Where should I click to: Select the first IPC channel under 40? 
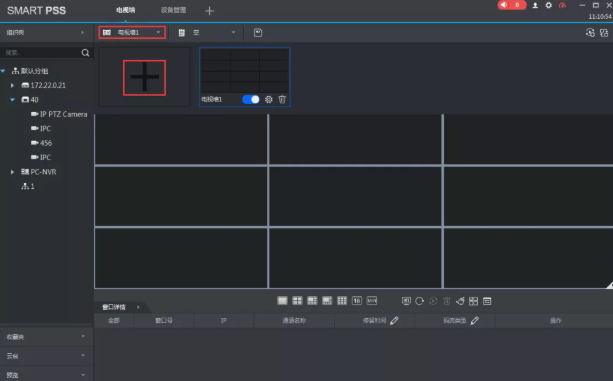click(x=41, y=129)
